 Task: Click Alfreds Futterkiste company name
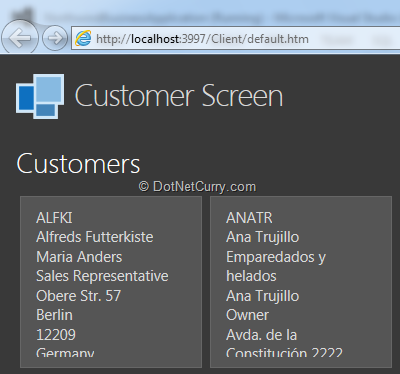click(95, 237)
